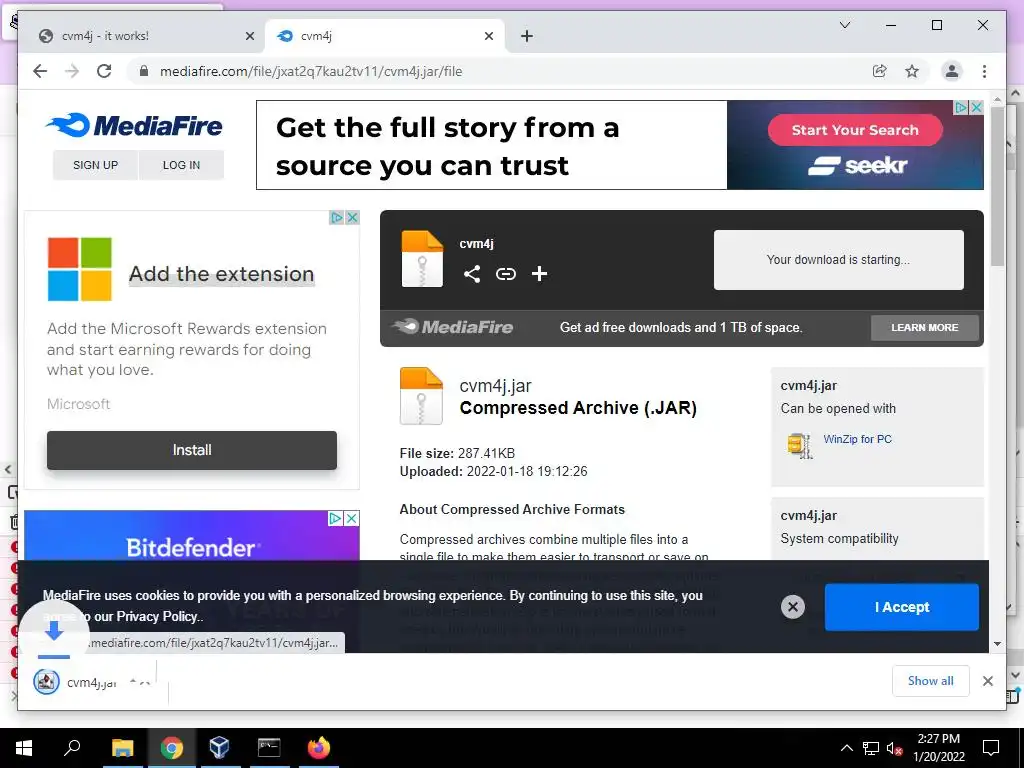Open notification center icon
The image size is (1024, 768).
[991, 748]
